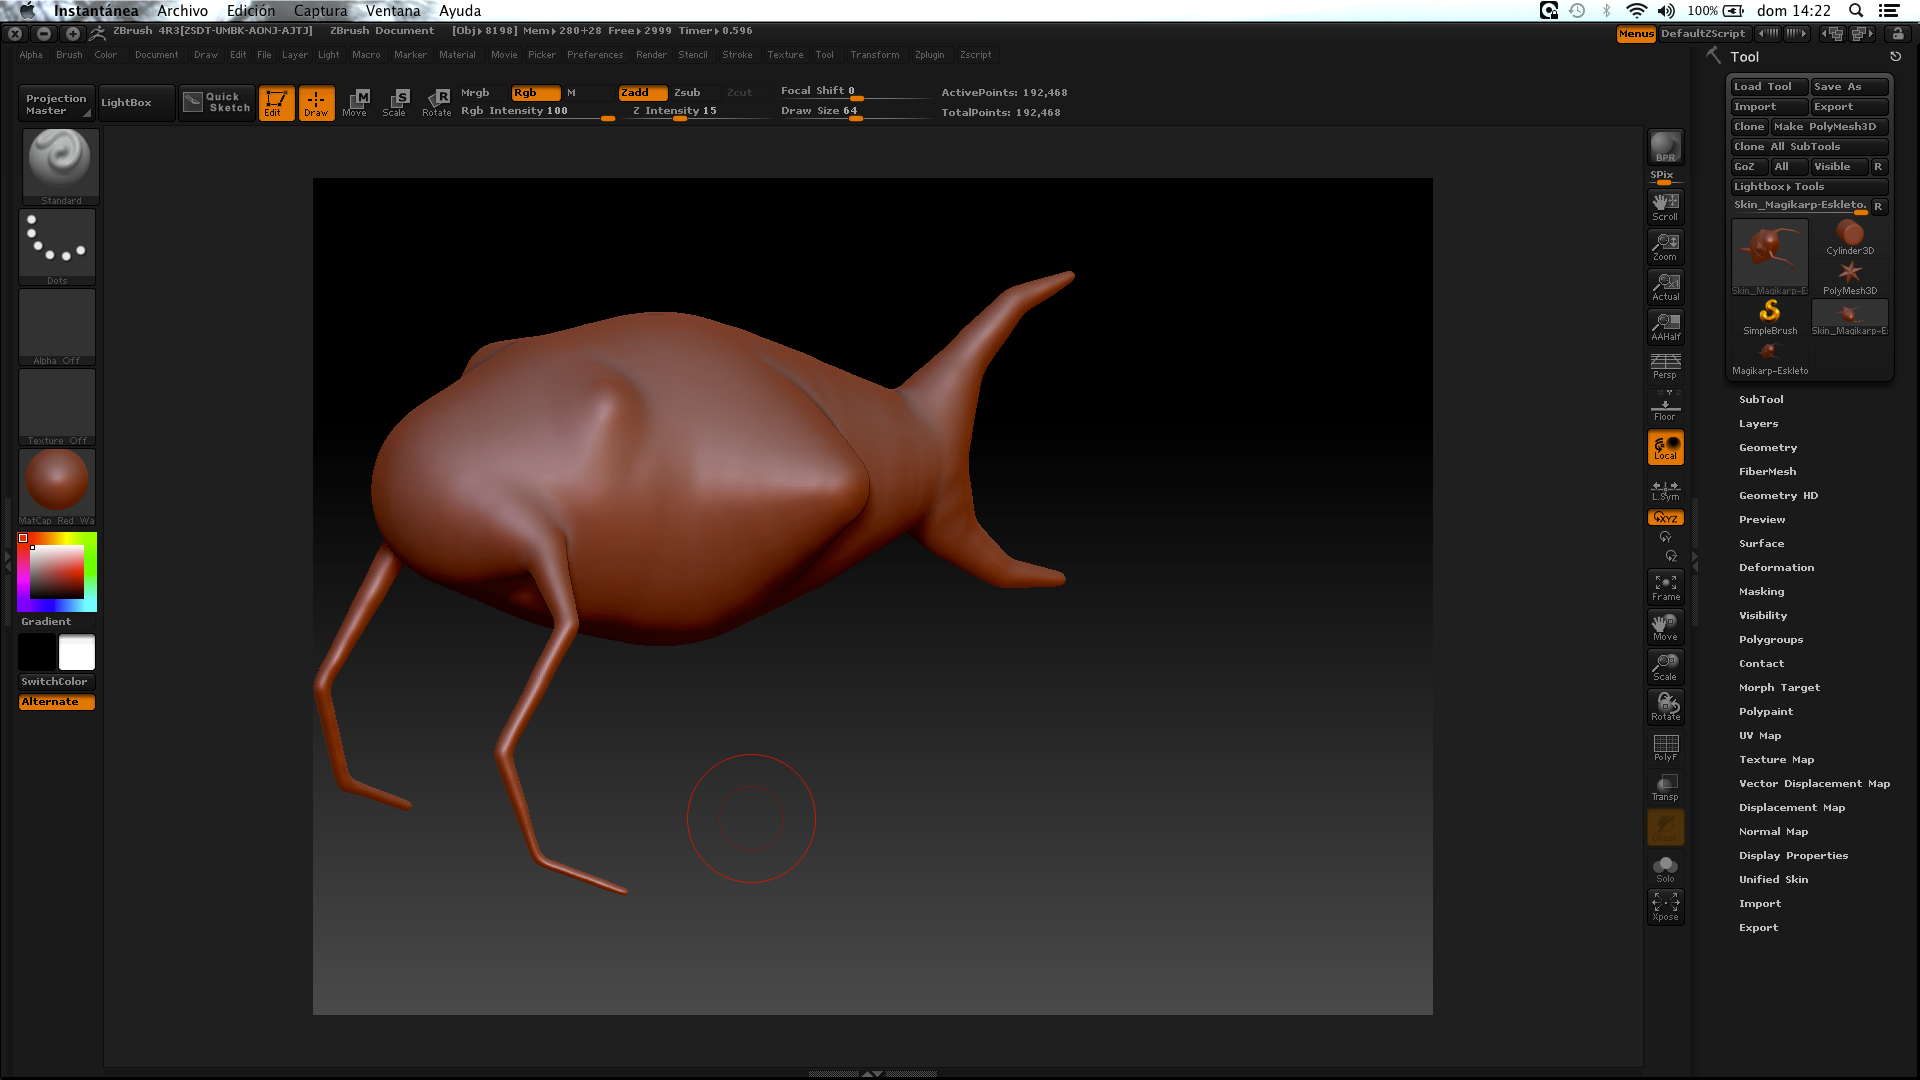The height and width of the screenshot is (1080, 1920).
Task: Open the Standard brush thumbnail
Action: point(60,162)
